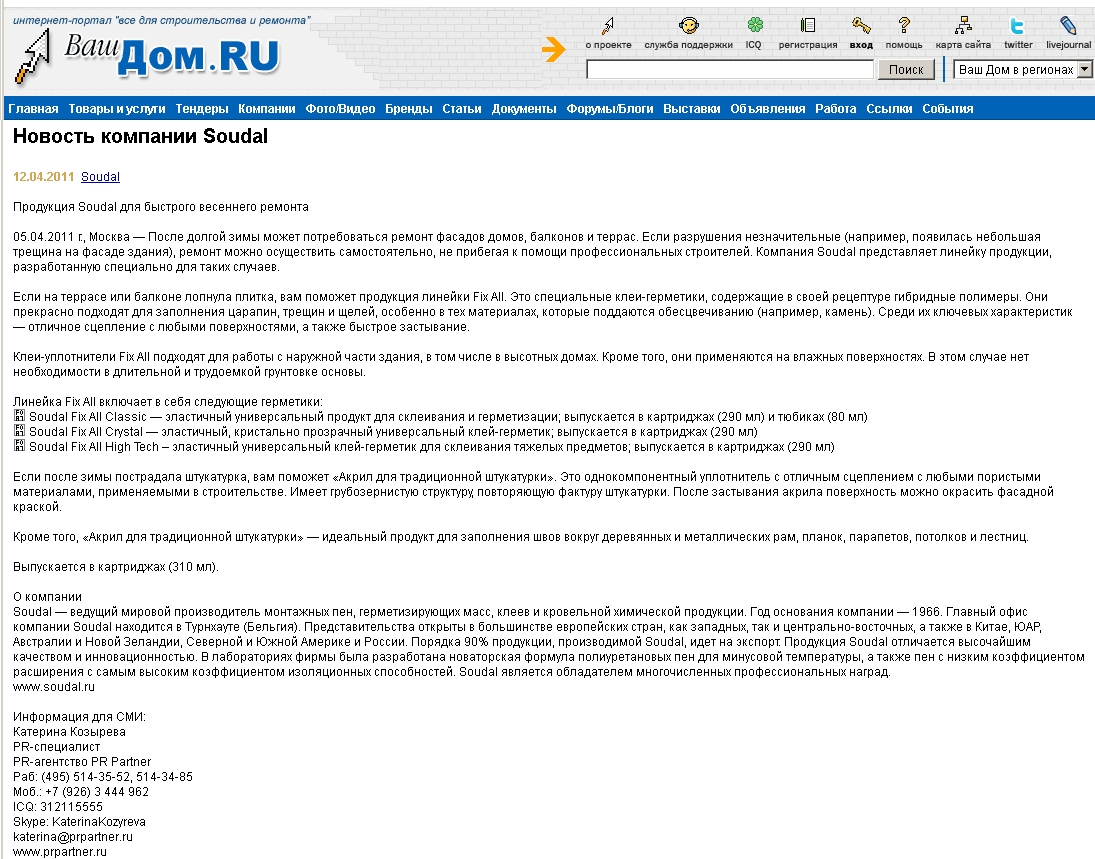The image size is (1095, 859).
Task: Click the Поиск search button
Action: pyautogui.click(x=906, y=69)
